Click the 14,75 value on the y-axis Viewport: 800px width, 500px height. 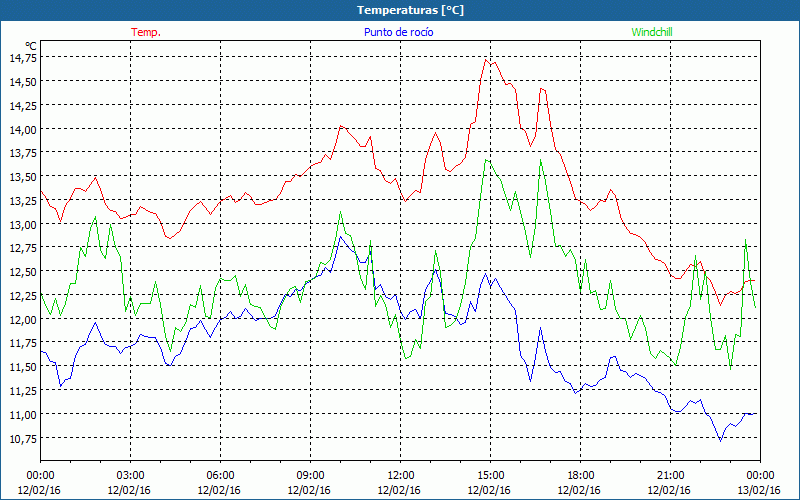pyautogui.click(x=23, y=58)
